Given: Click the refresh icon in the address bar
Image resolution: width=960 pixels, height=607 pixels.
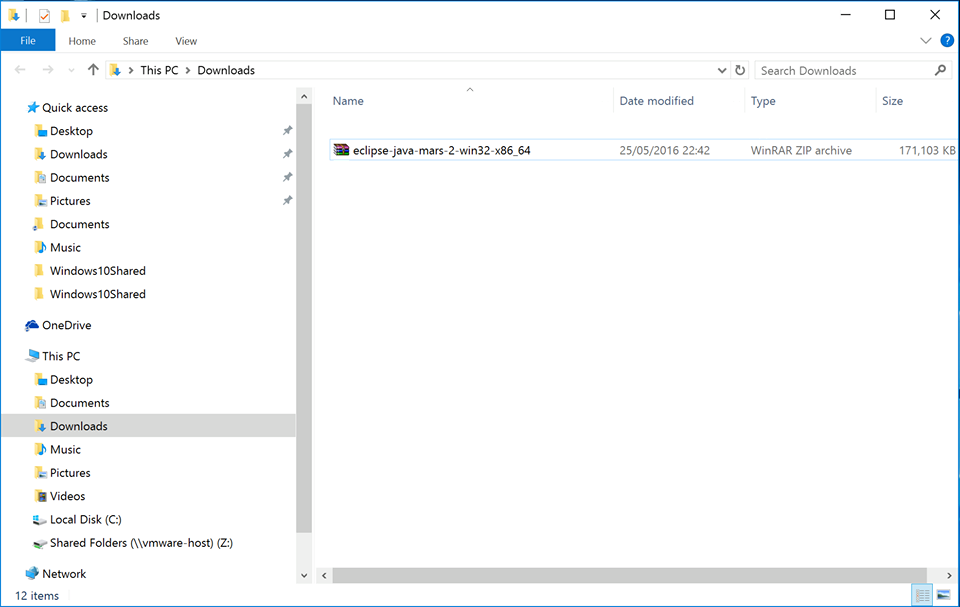Looking at the screenshot, I should pos(739,70).
